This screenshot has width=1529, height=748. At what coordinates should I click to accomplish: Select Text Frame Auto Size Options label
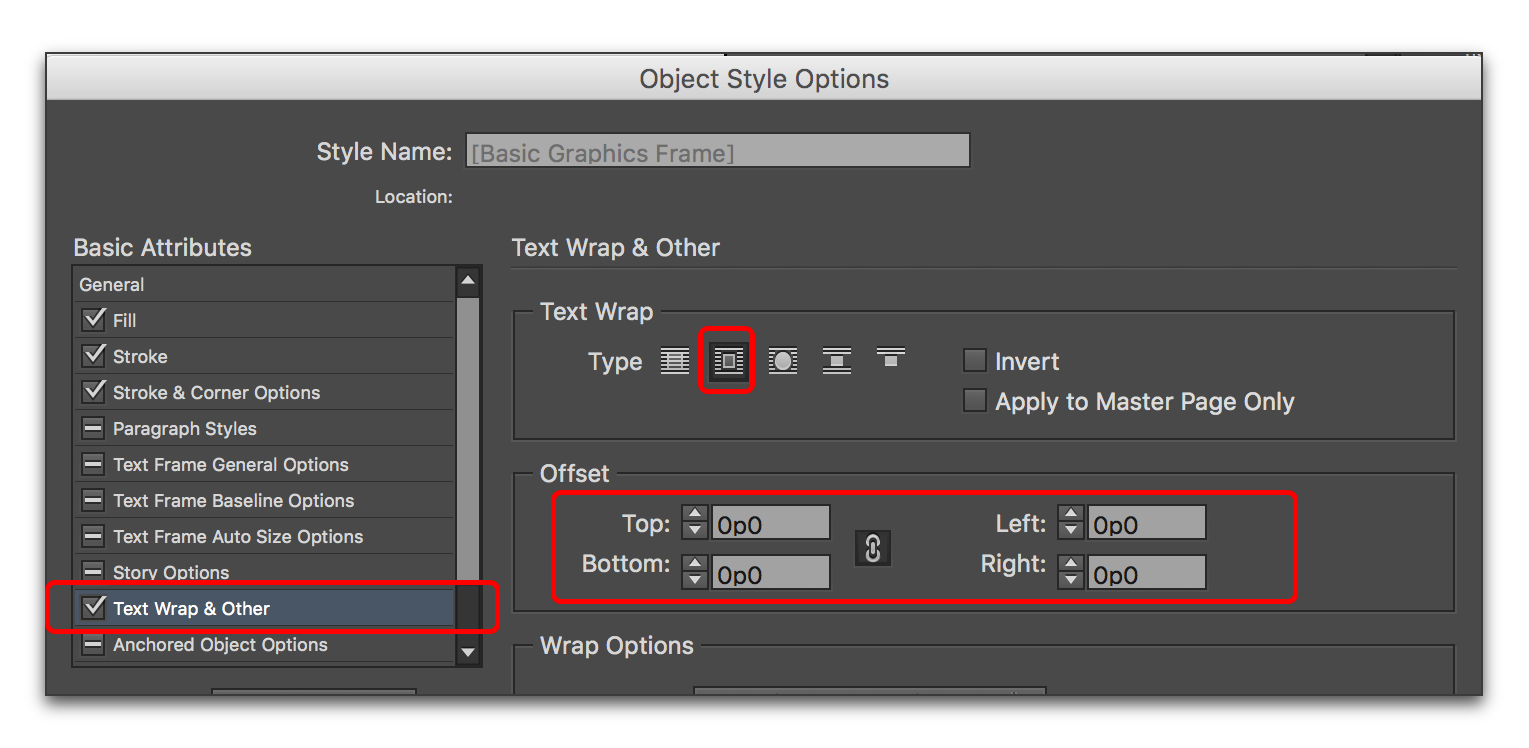coord(238,537)
